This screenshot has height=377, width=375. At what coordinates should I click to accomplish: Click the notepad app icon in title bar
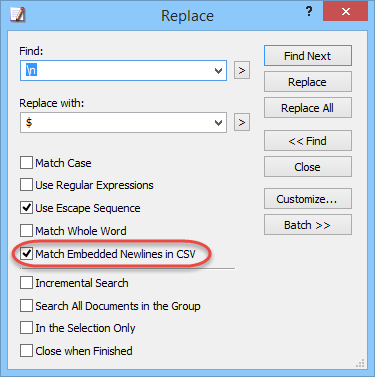18,15
